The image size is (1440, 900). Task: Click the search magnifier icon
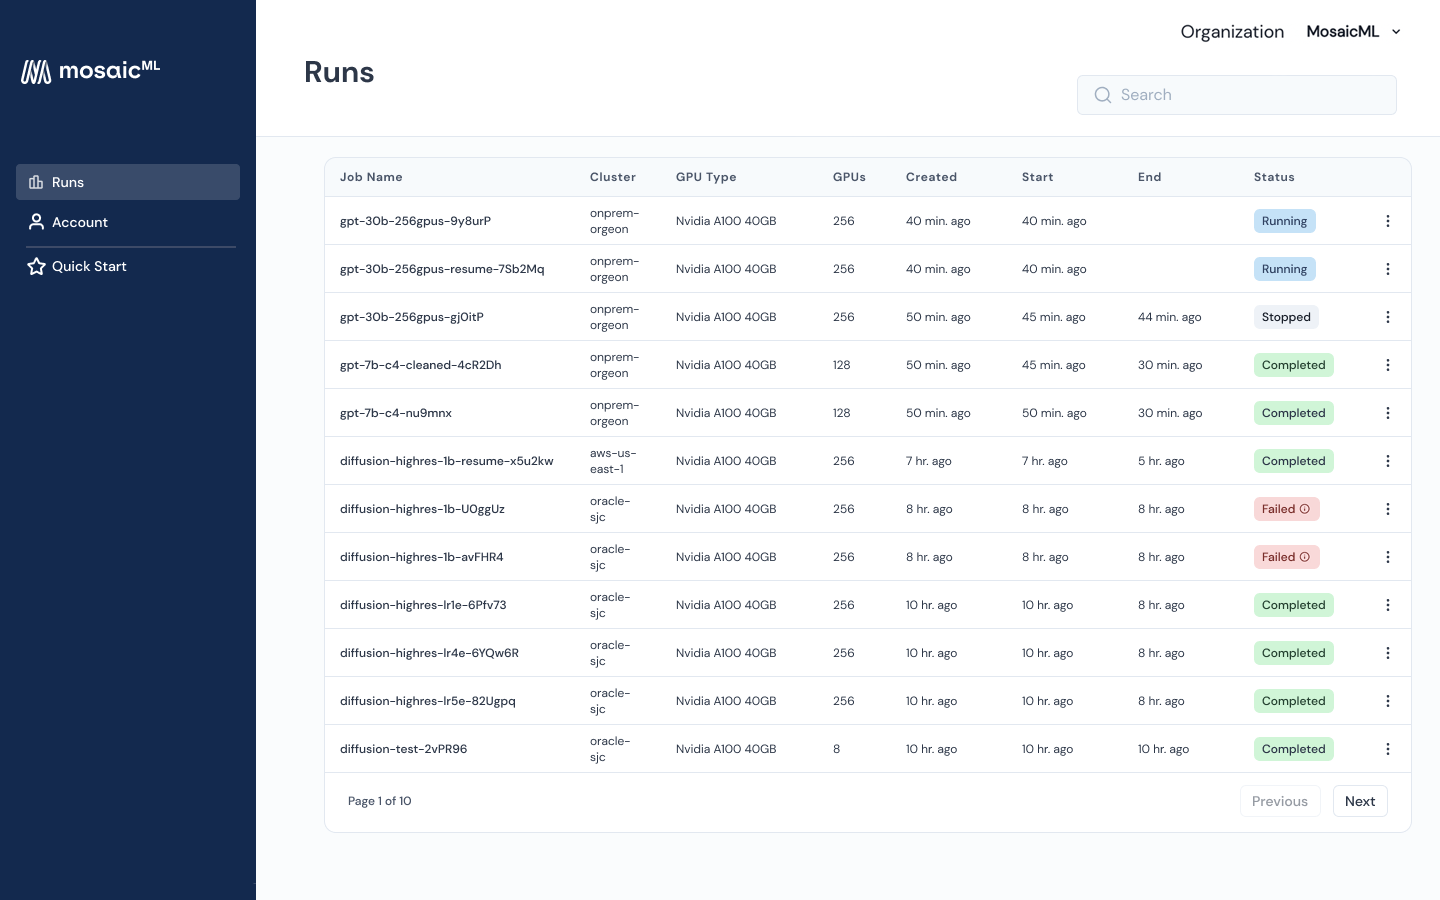tap(1103, 95)
